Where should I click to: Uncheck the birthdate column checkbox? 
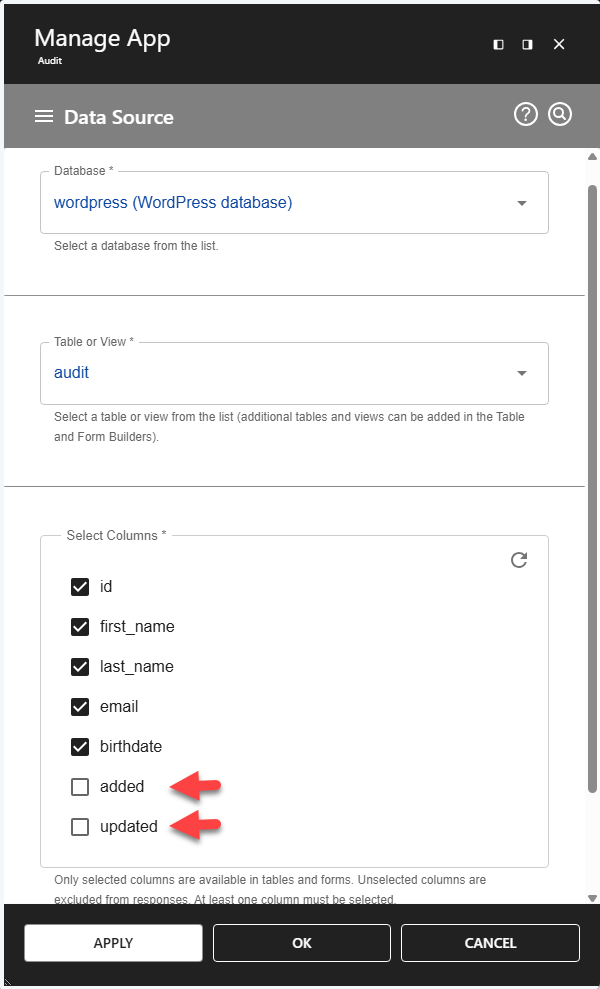point(80,747)
